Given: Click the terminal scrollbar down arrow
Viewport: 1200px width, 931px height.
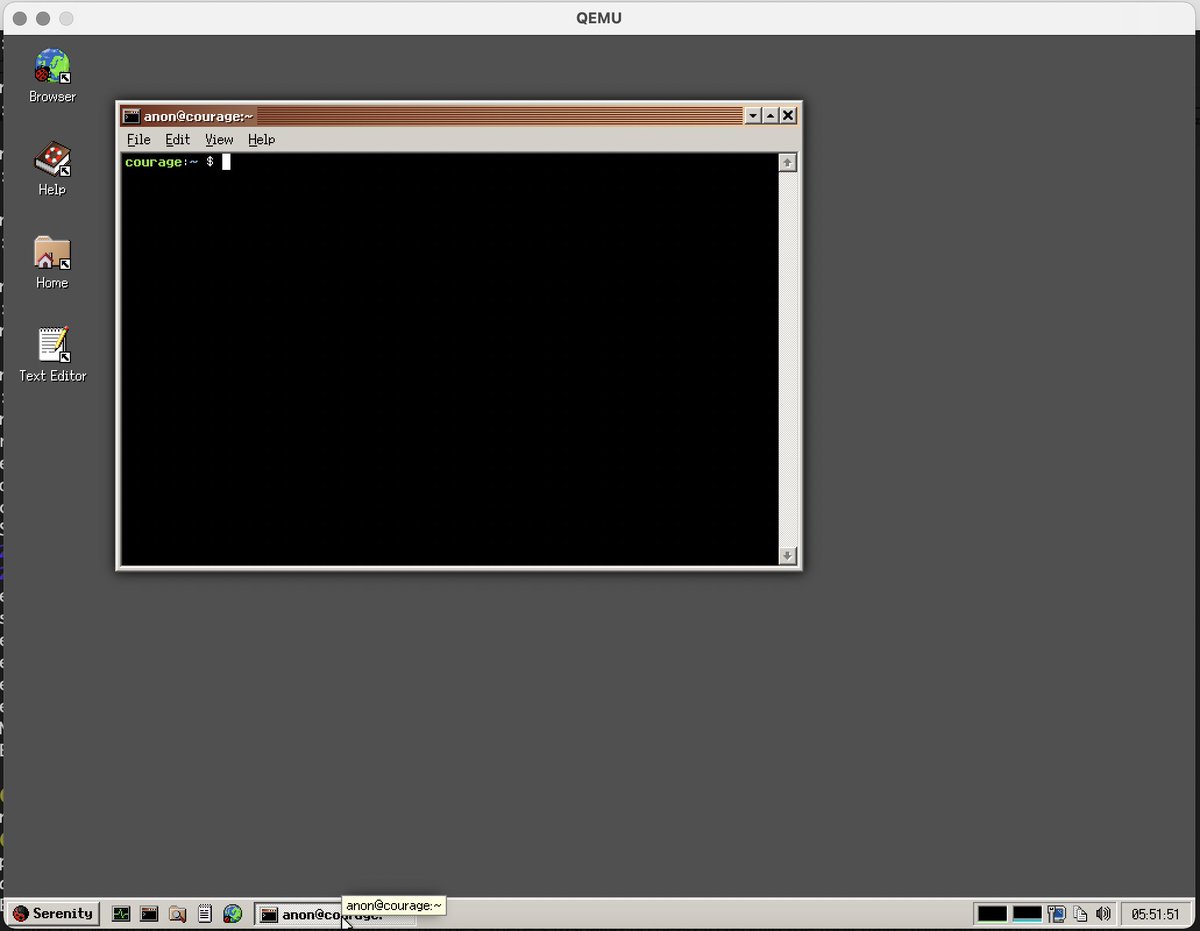Looking at the screenshot, I should click(788, 555).
